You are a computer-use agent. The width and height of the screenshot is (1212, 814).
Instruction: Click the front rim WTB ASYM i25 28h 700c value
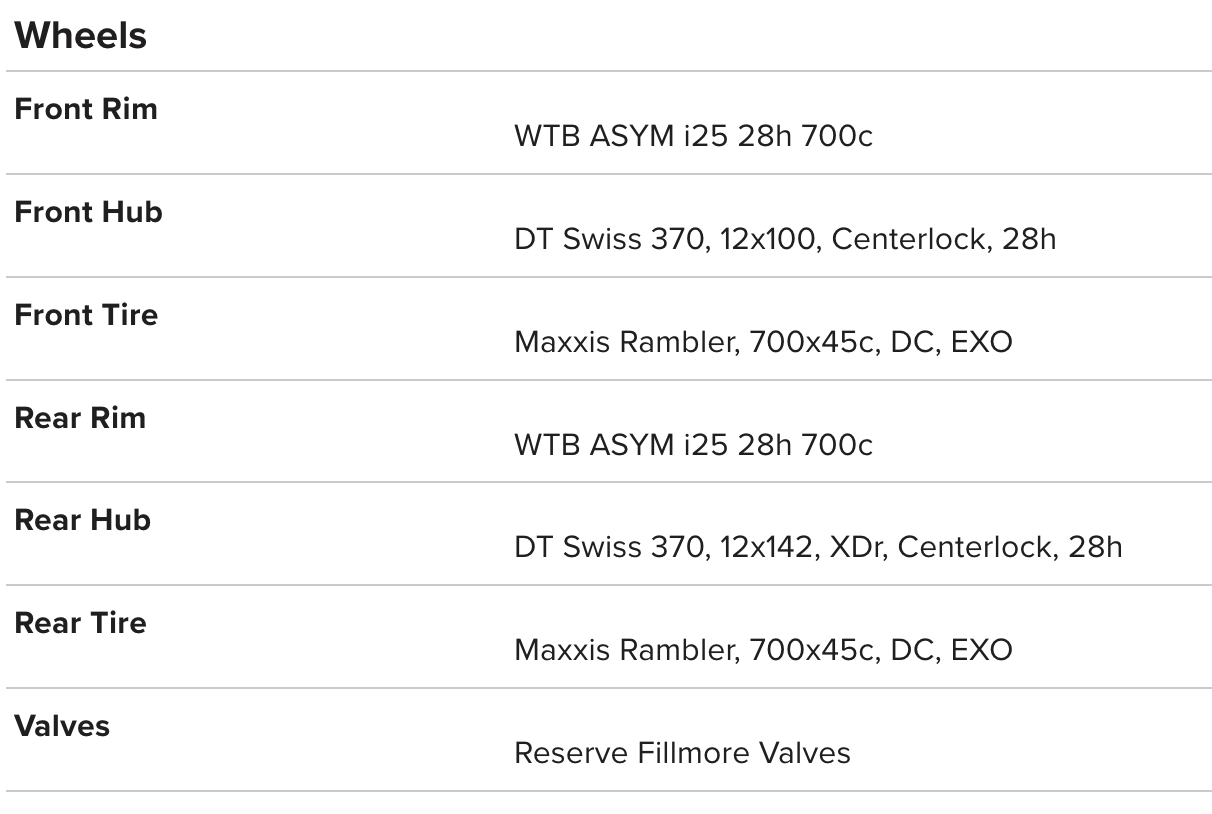point(693,135)
